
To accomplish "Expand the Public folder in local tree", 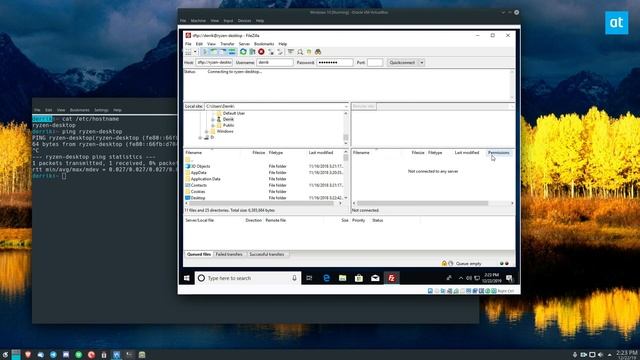I will click(213, 125).
